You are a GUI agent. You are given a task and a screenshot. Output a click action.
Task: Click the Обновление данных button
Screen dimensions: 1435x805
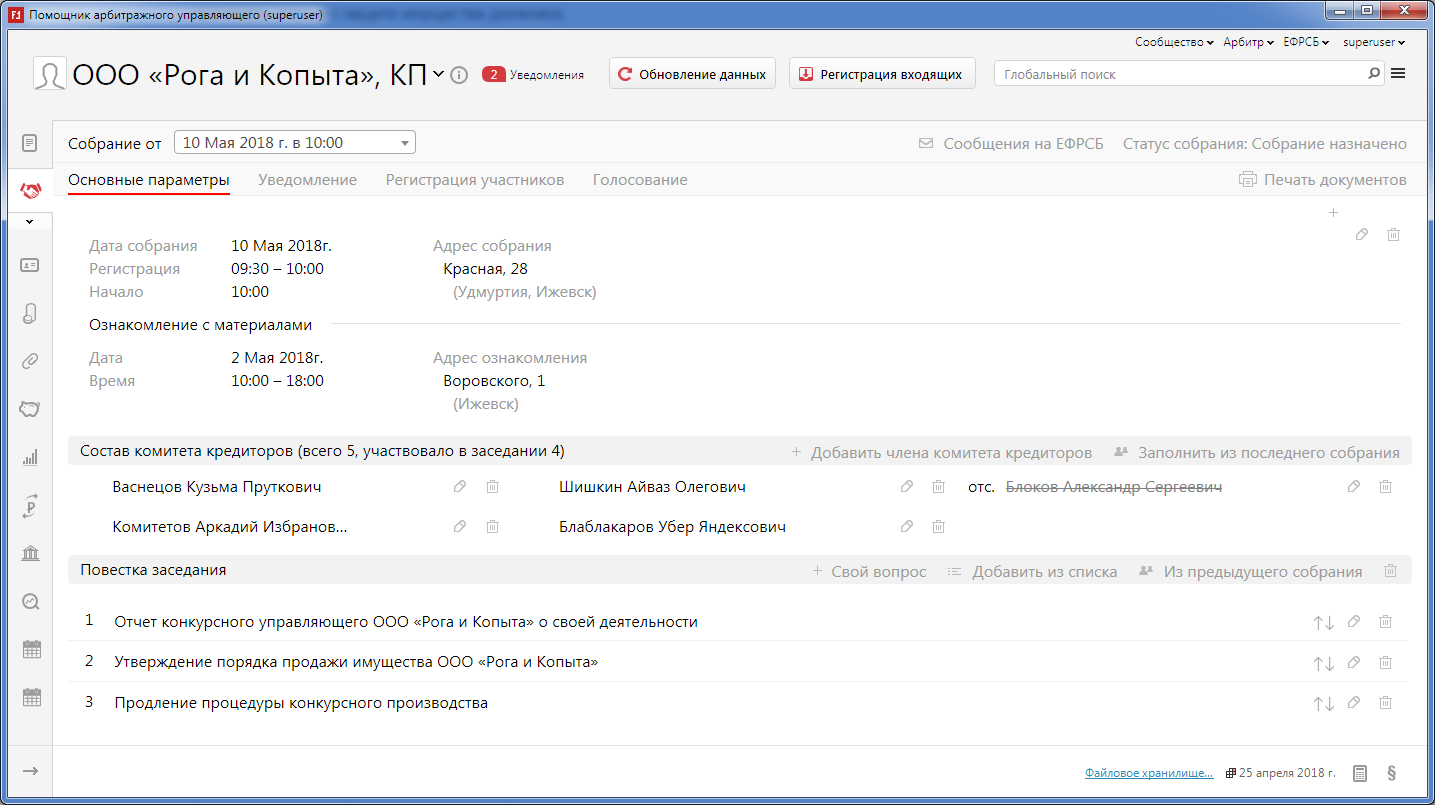click(x=692, y=74)
